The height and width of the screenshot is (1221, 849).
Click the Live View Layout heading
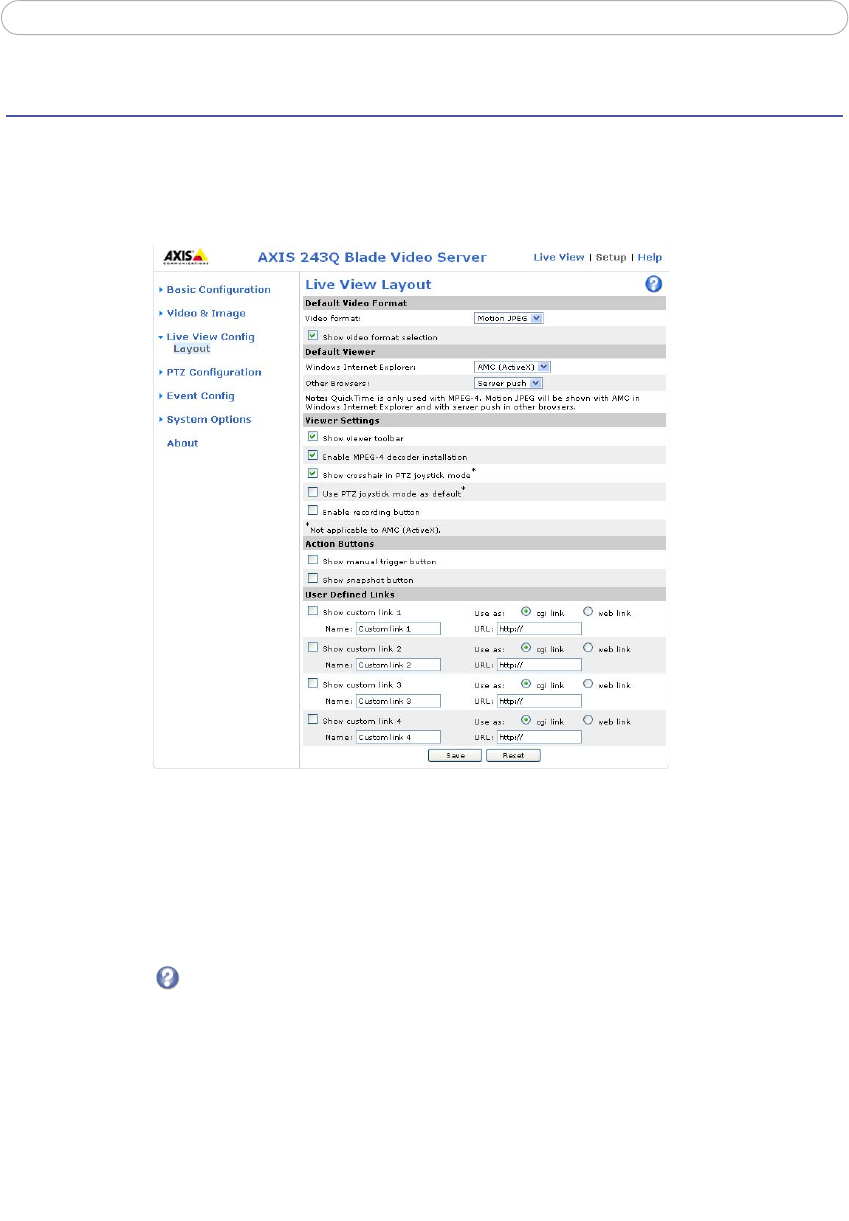coord(368,285)
